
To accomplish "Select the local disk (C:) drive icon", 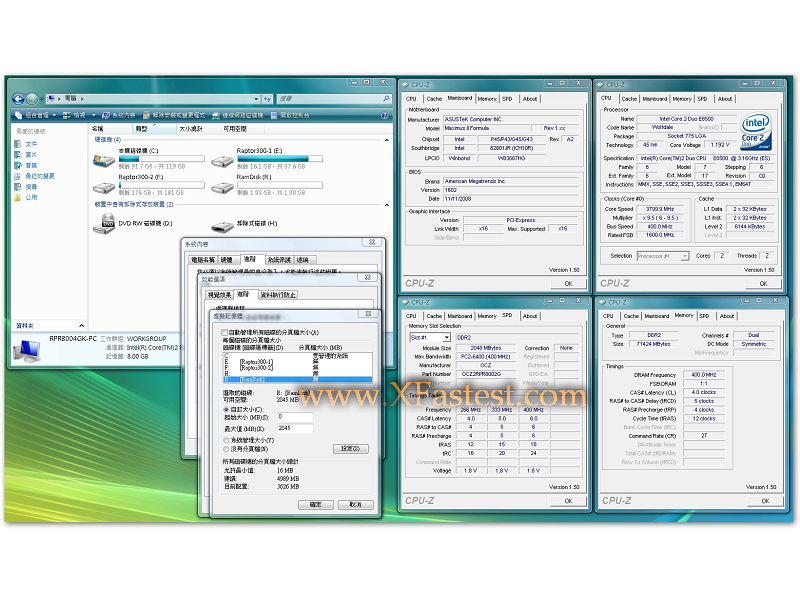I will (104, 161).
